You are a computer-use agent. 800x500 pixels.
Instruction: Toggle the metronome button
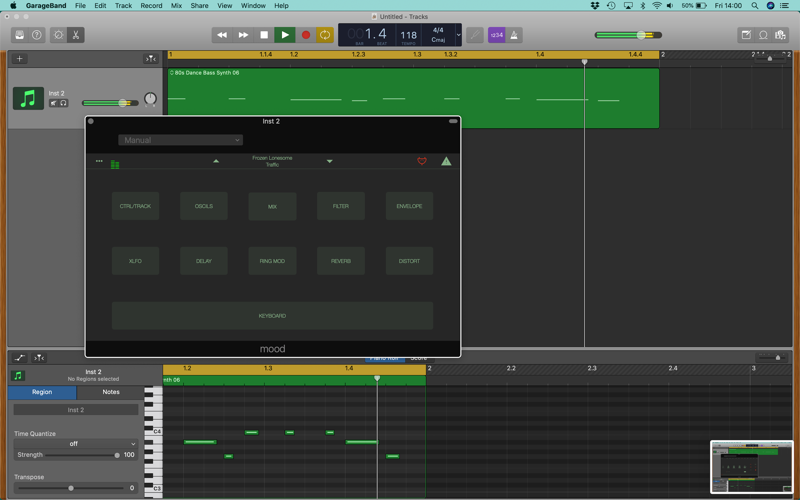(514, 35)
